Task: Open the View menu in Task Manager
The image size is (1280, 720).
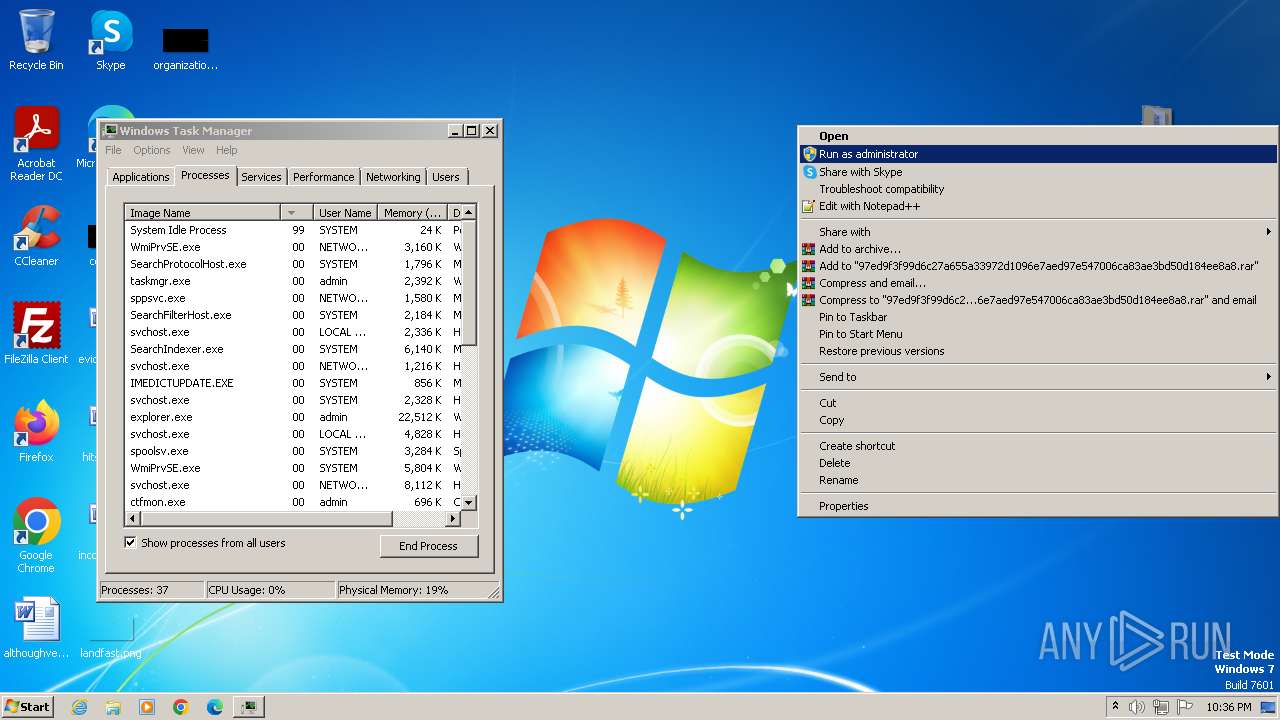Action: [193, 150]
